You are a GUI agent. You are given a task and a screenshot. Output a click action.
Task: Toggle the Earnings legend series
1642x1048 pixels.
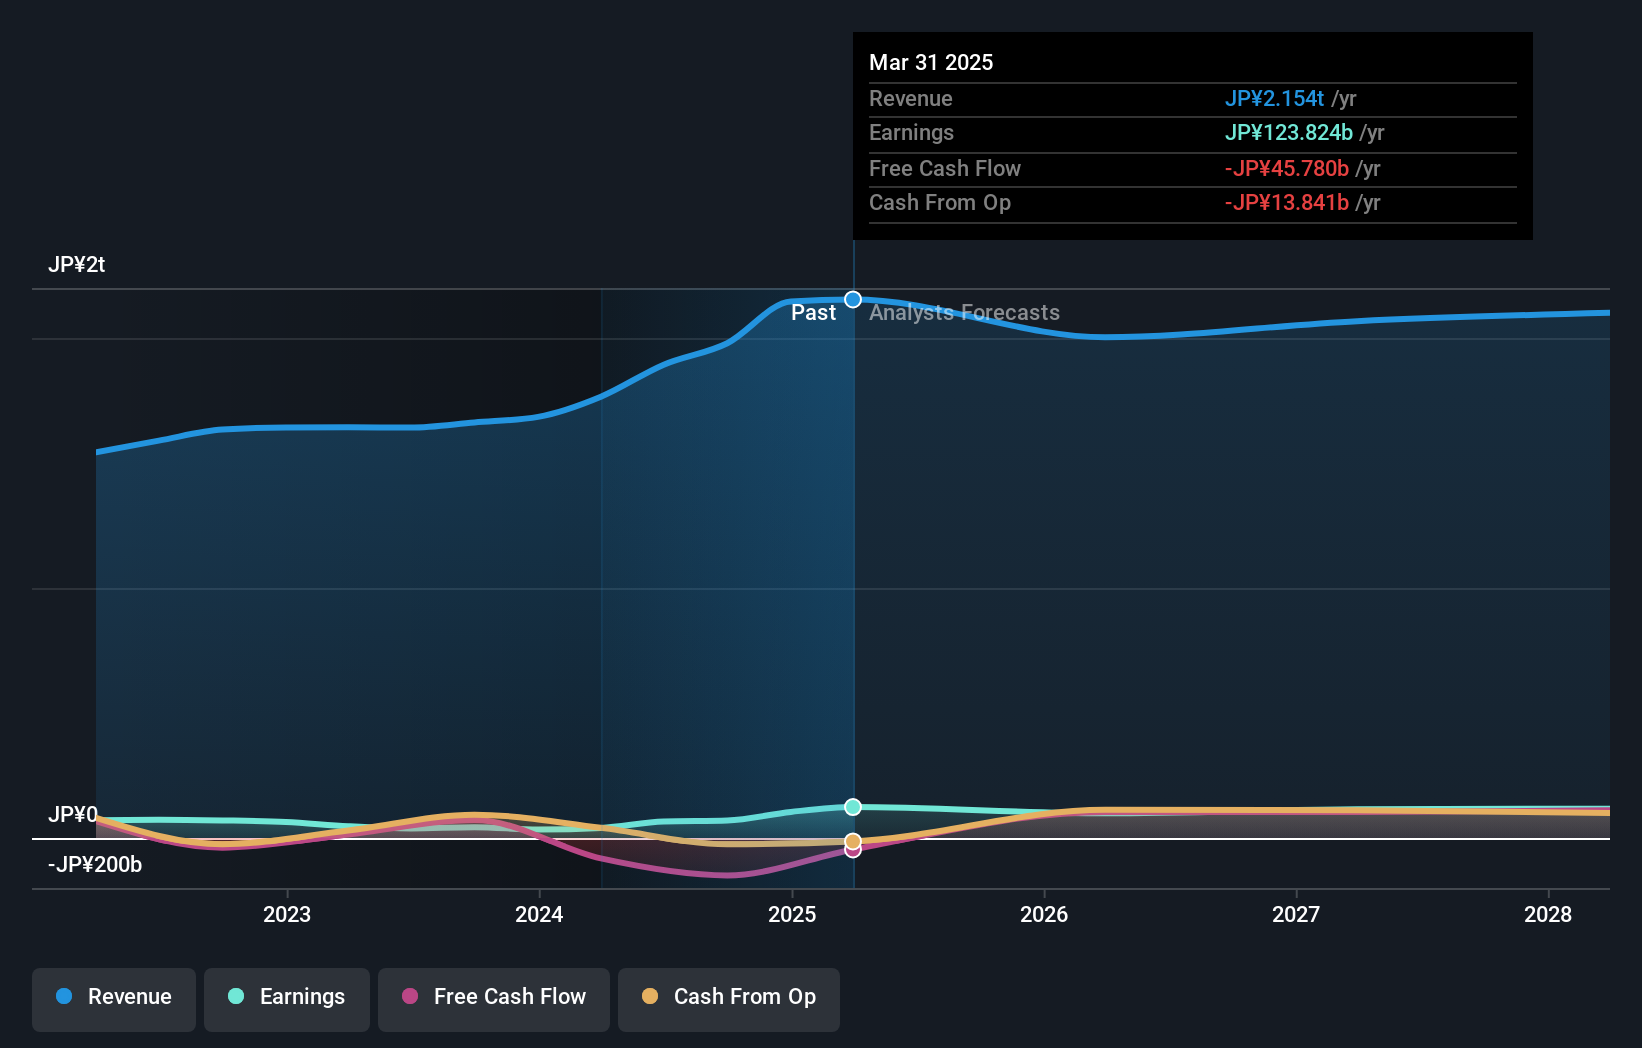[287, 999]
